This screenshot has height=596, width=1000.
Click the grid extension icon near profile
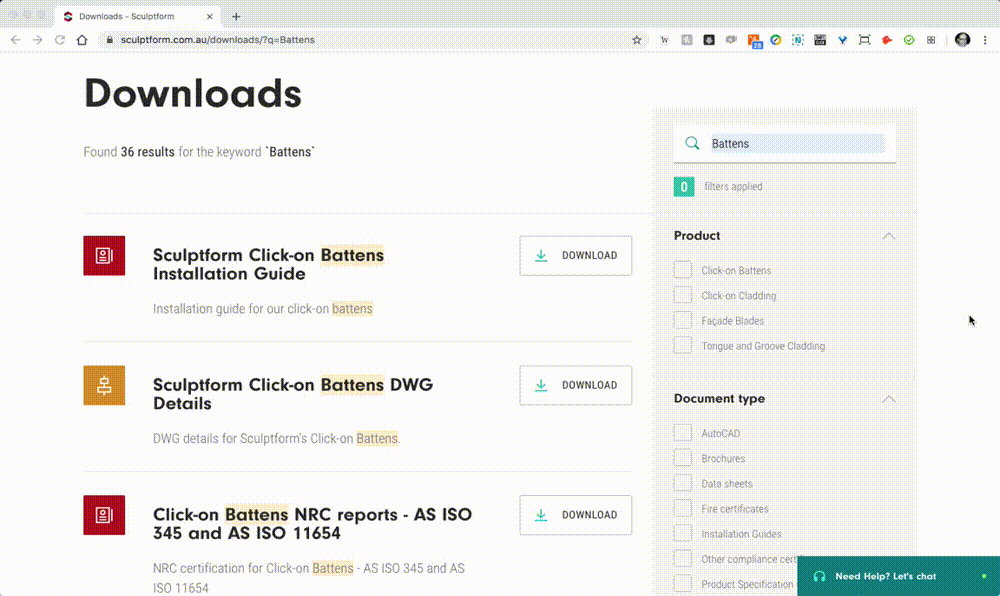[x=931, y=40]
